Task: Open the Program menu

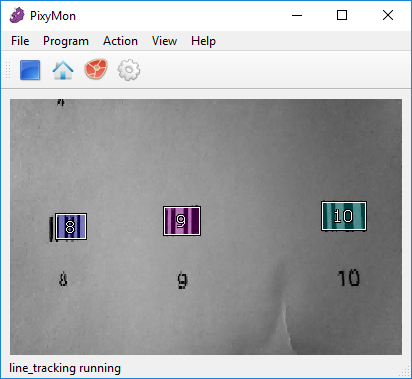Action: [x=66, y=41]
